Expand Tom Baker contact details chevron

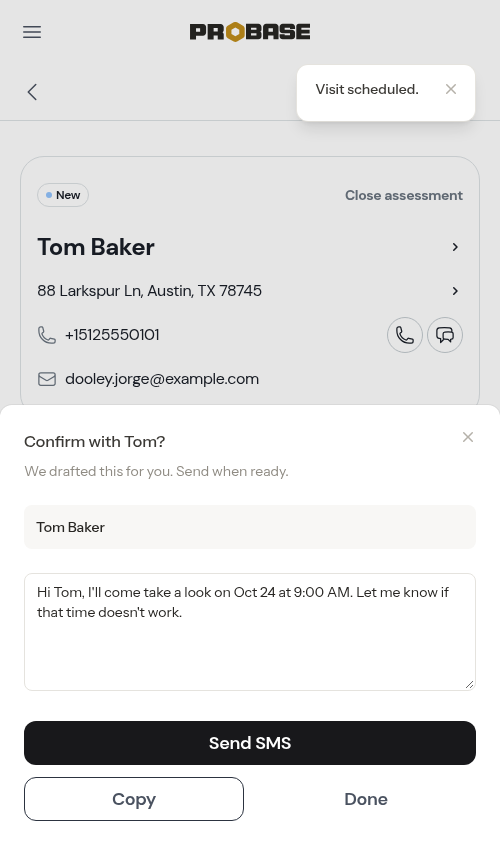click(x=455, y=247)
